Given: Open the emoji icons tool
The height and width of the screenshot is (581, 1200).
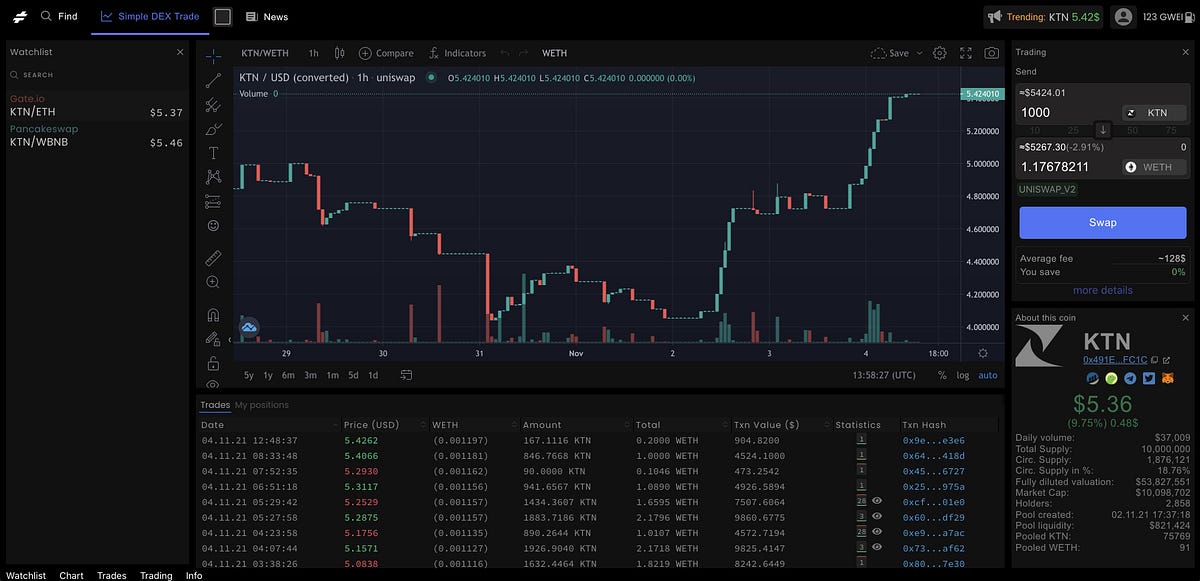Looking at the screenshot, I should click(213, 226).
